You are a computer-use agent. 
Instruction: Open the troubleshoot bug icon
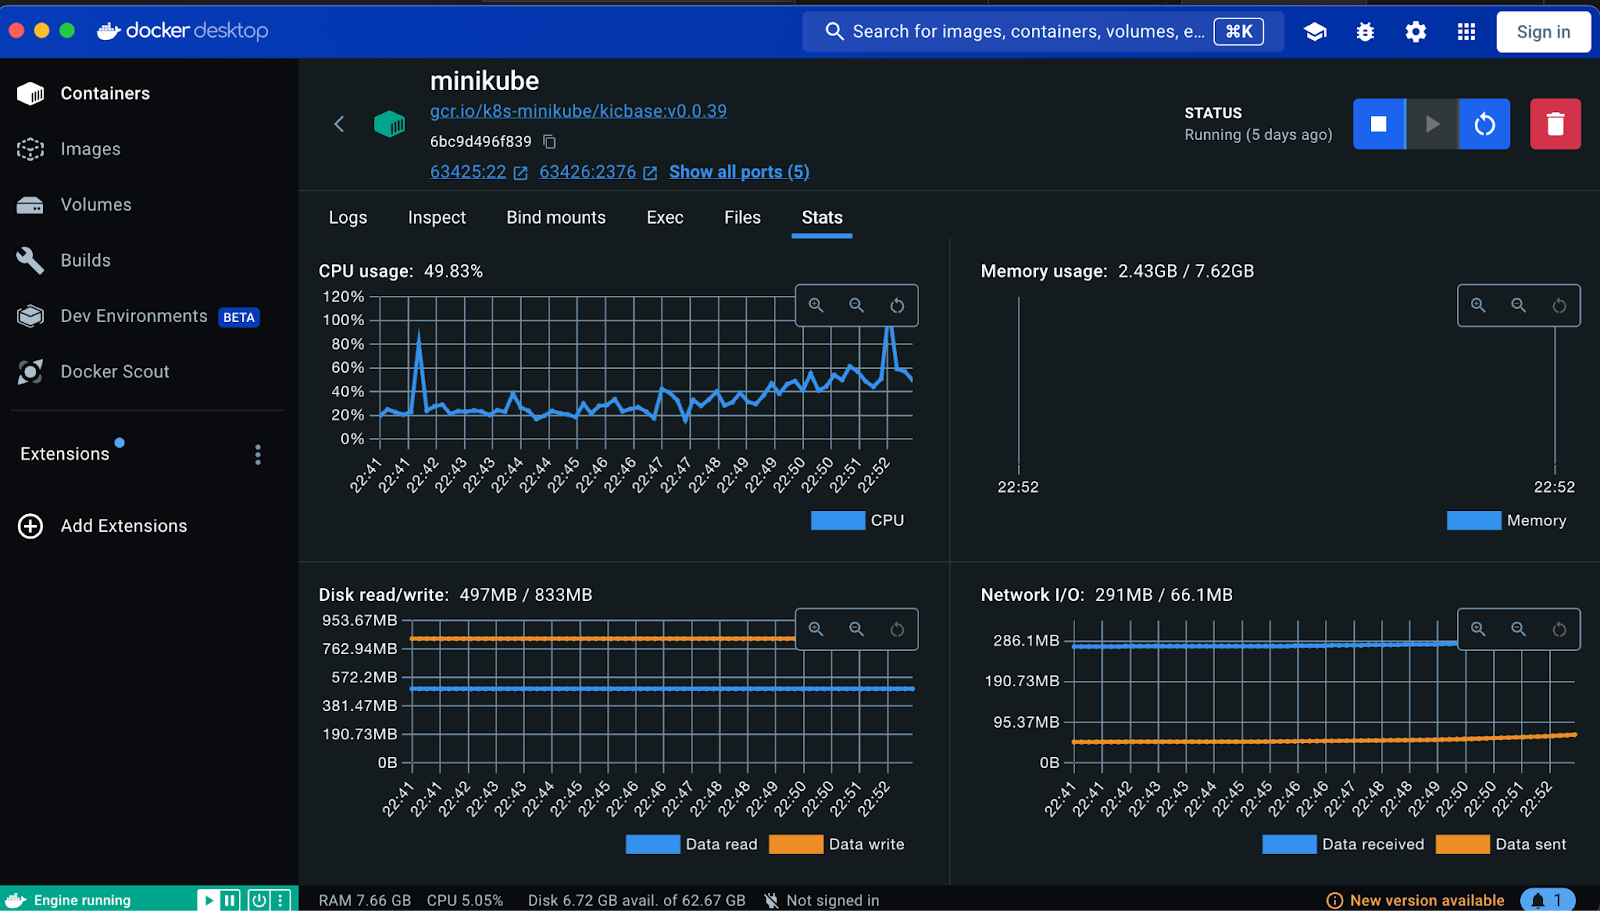1365,32
